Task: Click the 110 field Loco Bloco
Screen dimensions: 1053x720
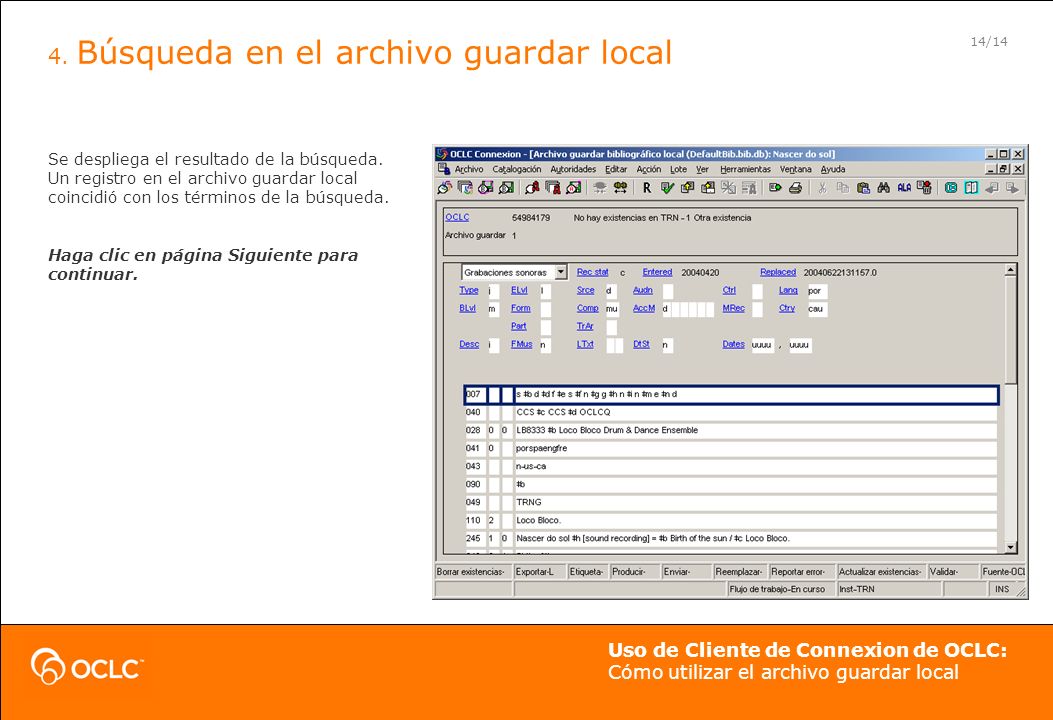Action: coord(756,521)
